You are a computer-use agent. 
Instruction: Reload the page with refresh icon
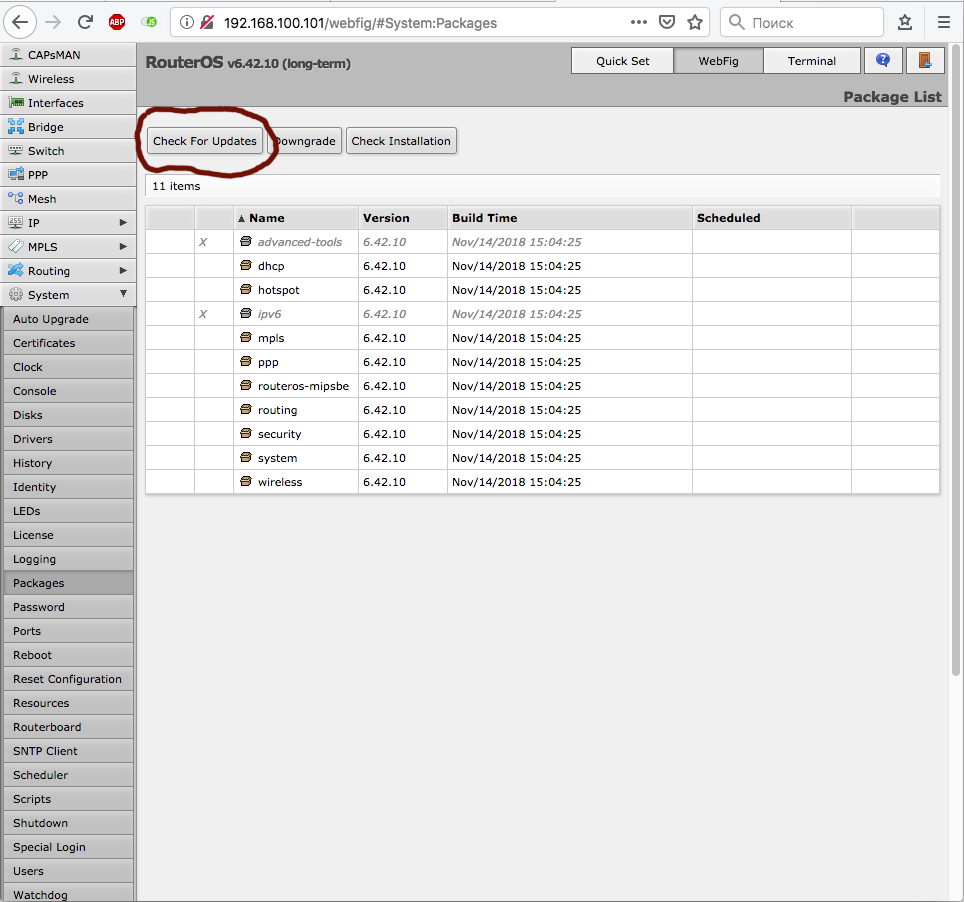click(x=85, y=23)
